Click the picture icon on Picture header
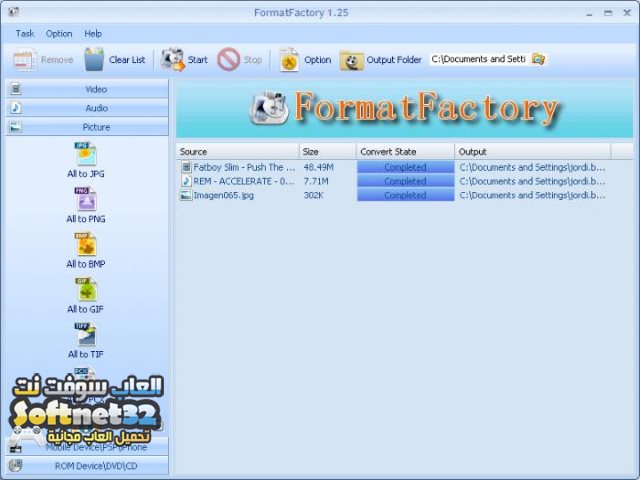 pos(16,127)
